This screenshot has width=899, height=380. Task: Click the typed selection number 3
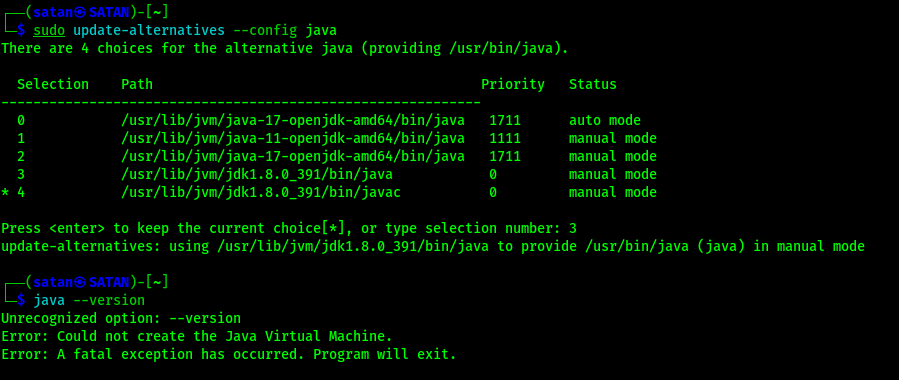[x=573, y=229]
